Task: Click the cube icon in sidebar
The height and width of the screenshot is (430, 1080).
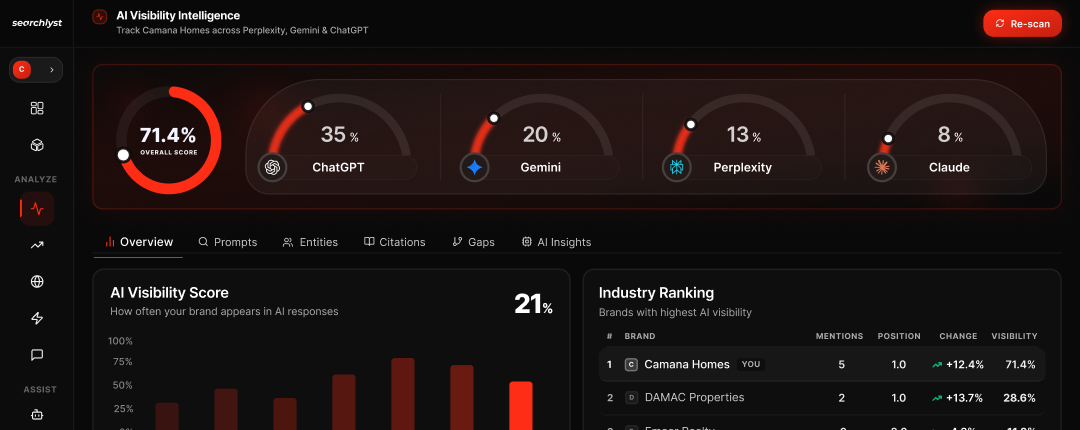Action: 37,146
